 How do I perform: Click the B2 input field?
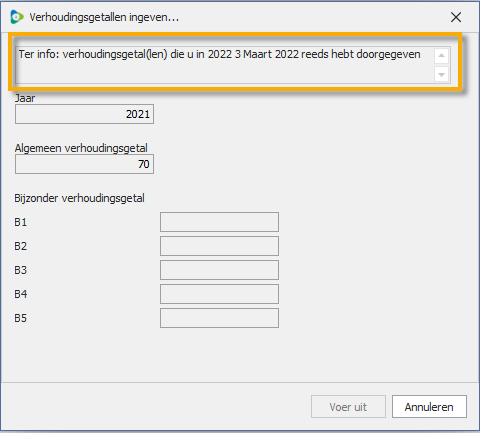(x=219, y=246)
